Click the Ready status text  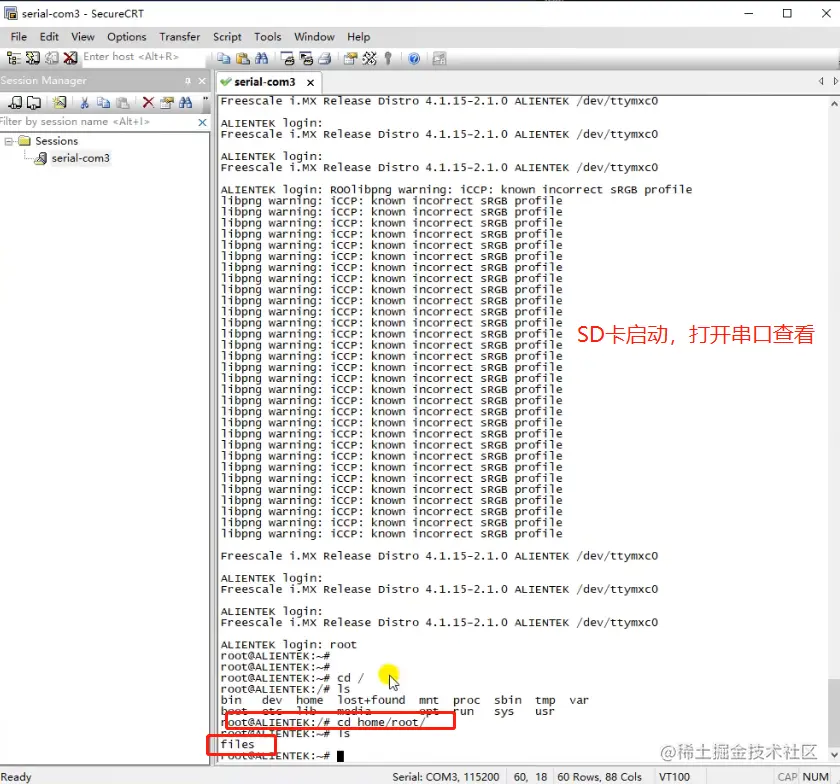(16, 777)
